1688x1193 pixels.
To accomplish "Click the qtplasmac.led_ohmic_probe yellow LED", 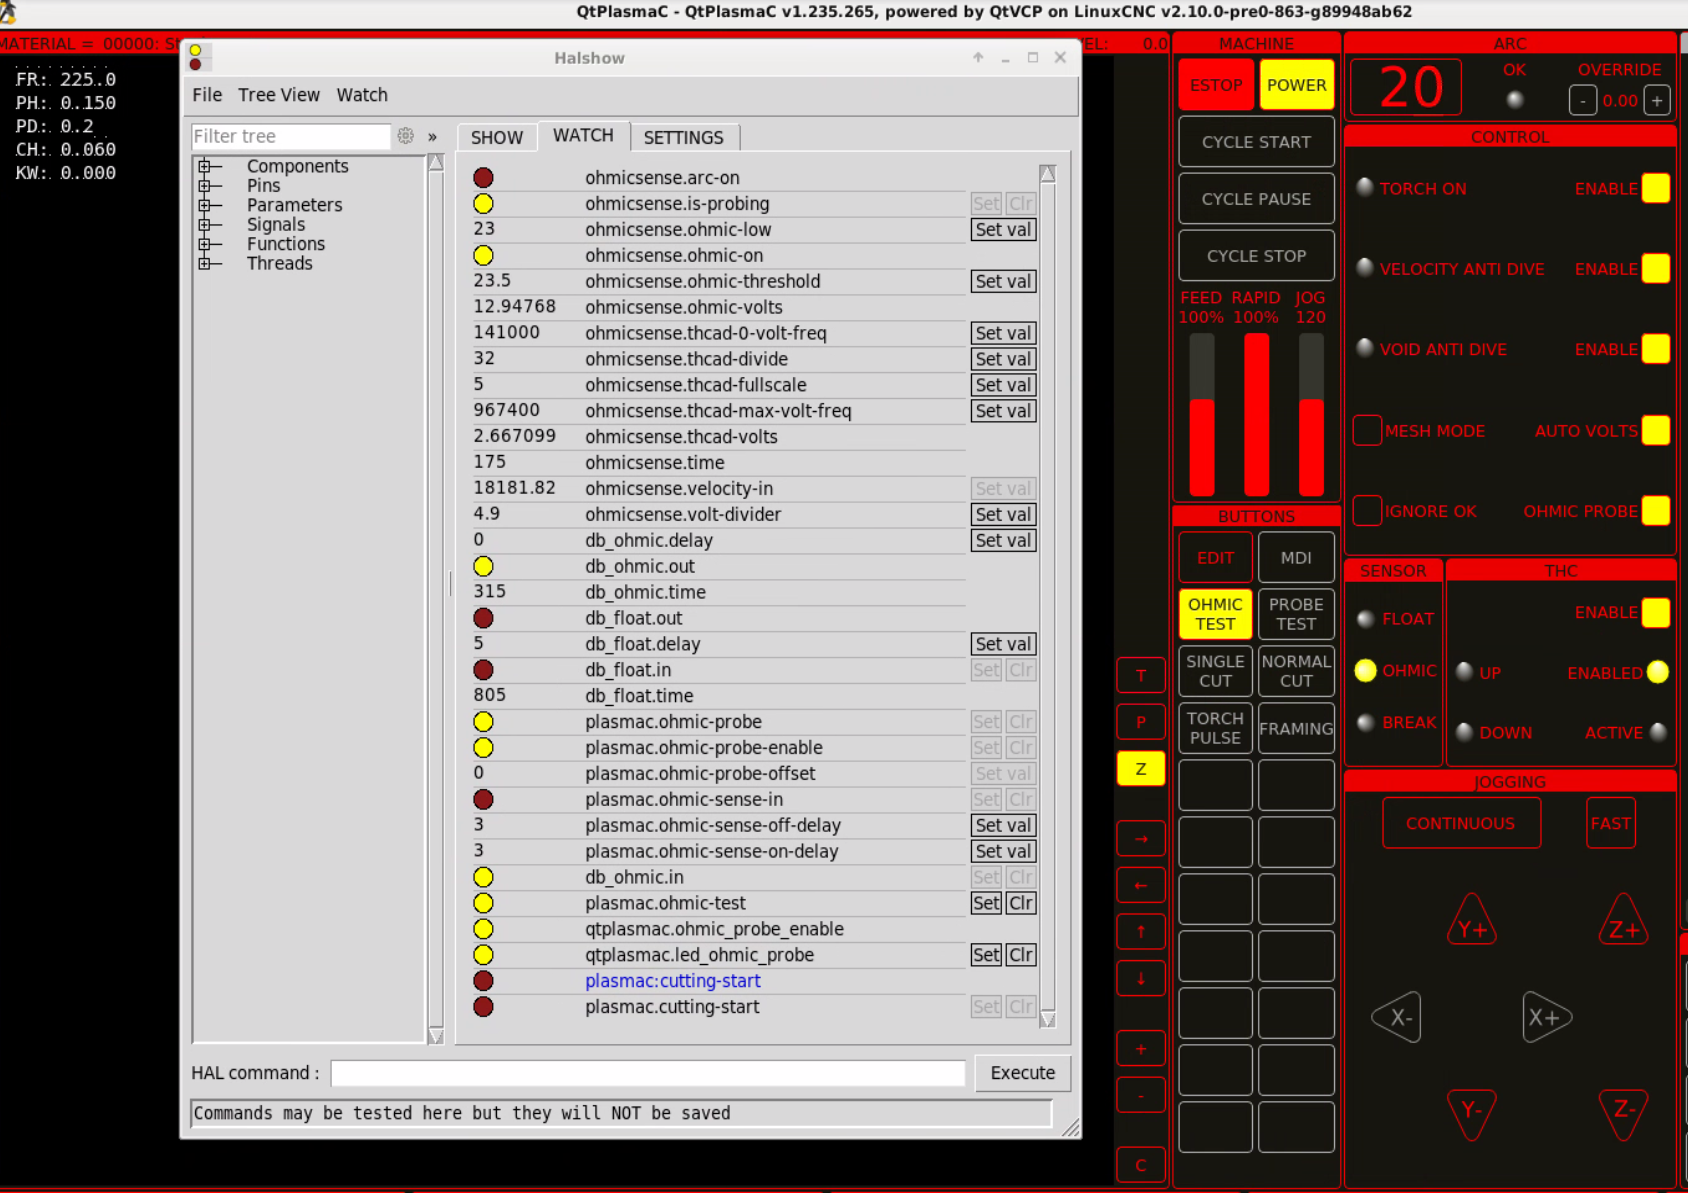I will coord(483,955).
